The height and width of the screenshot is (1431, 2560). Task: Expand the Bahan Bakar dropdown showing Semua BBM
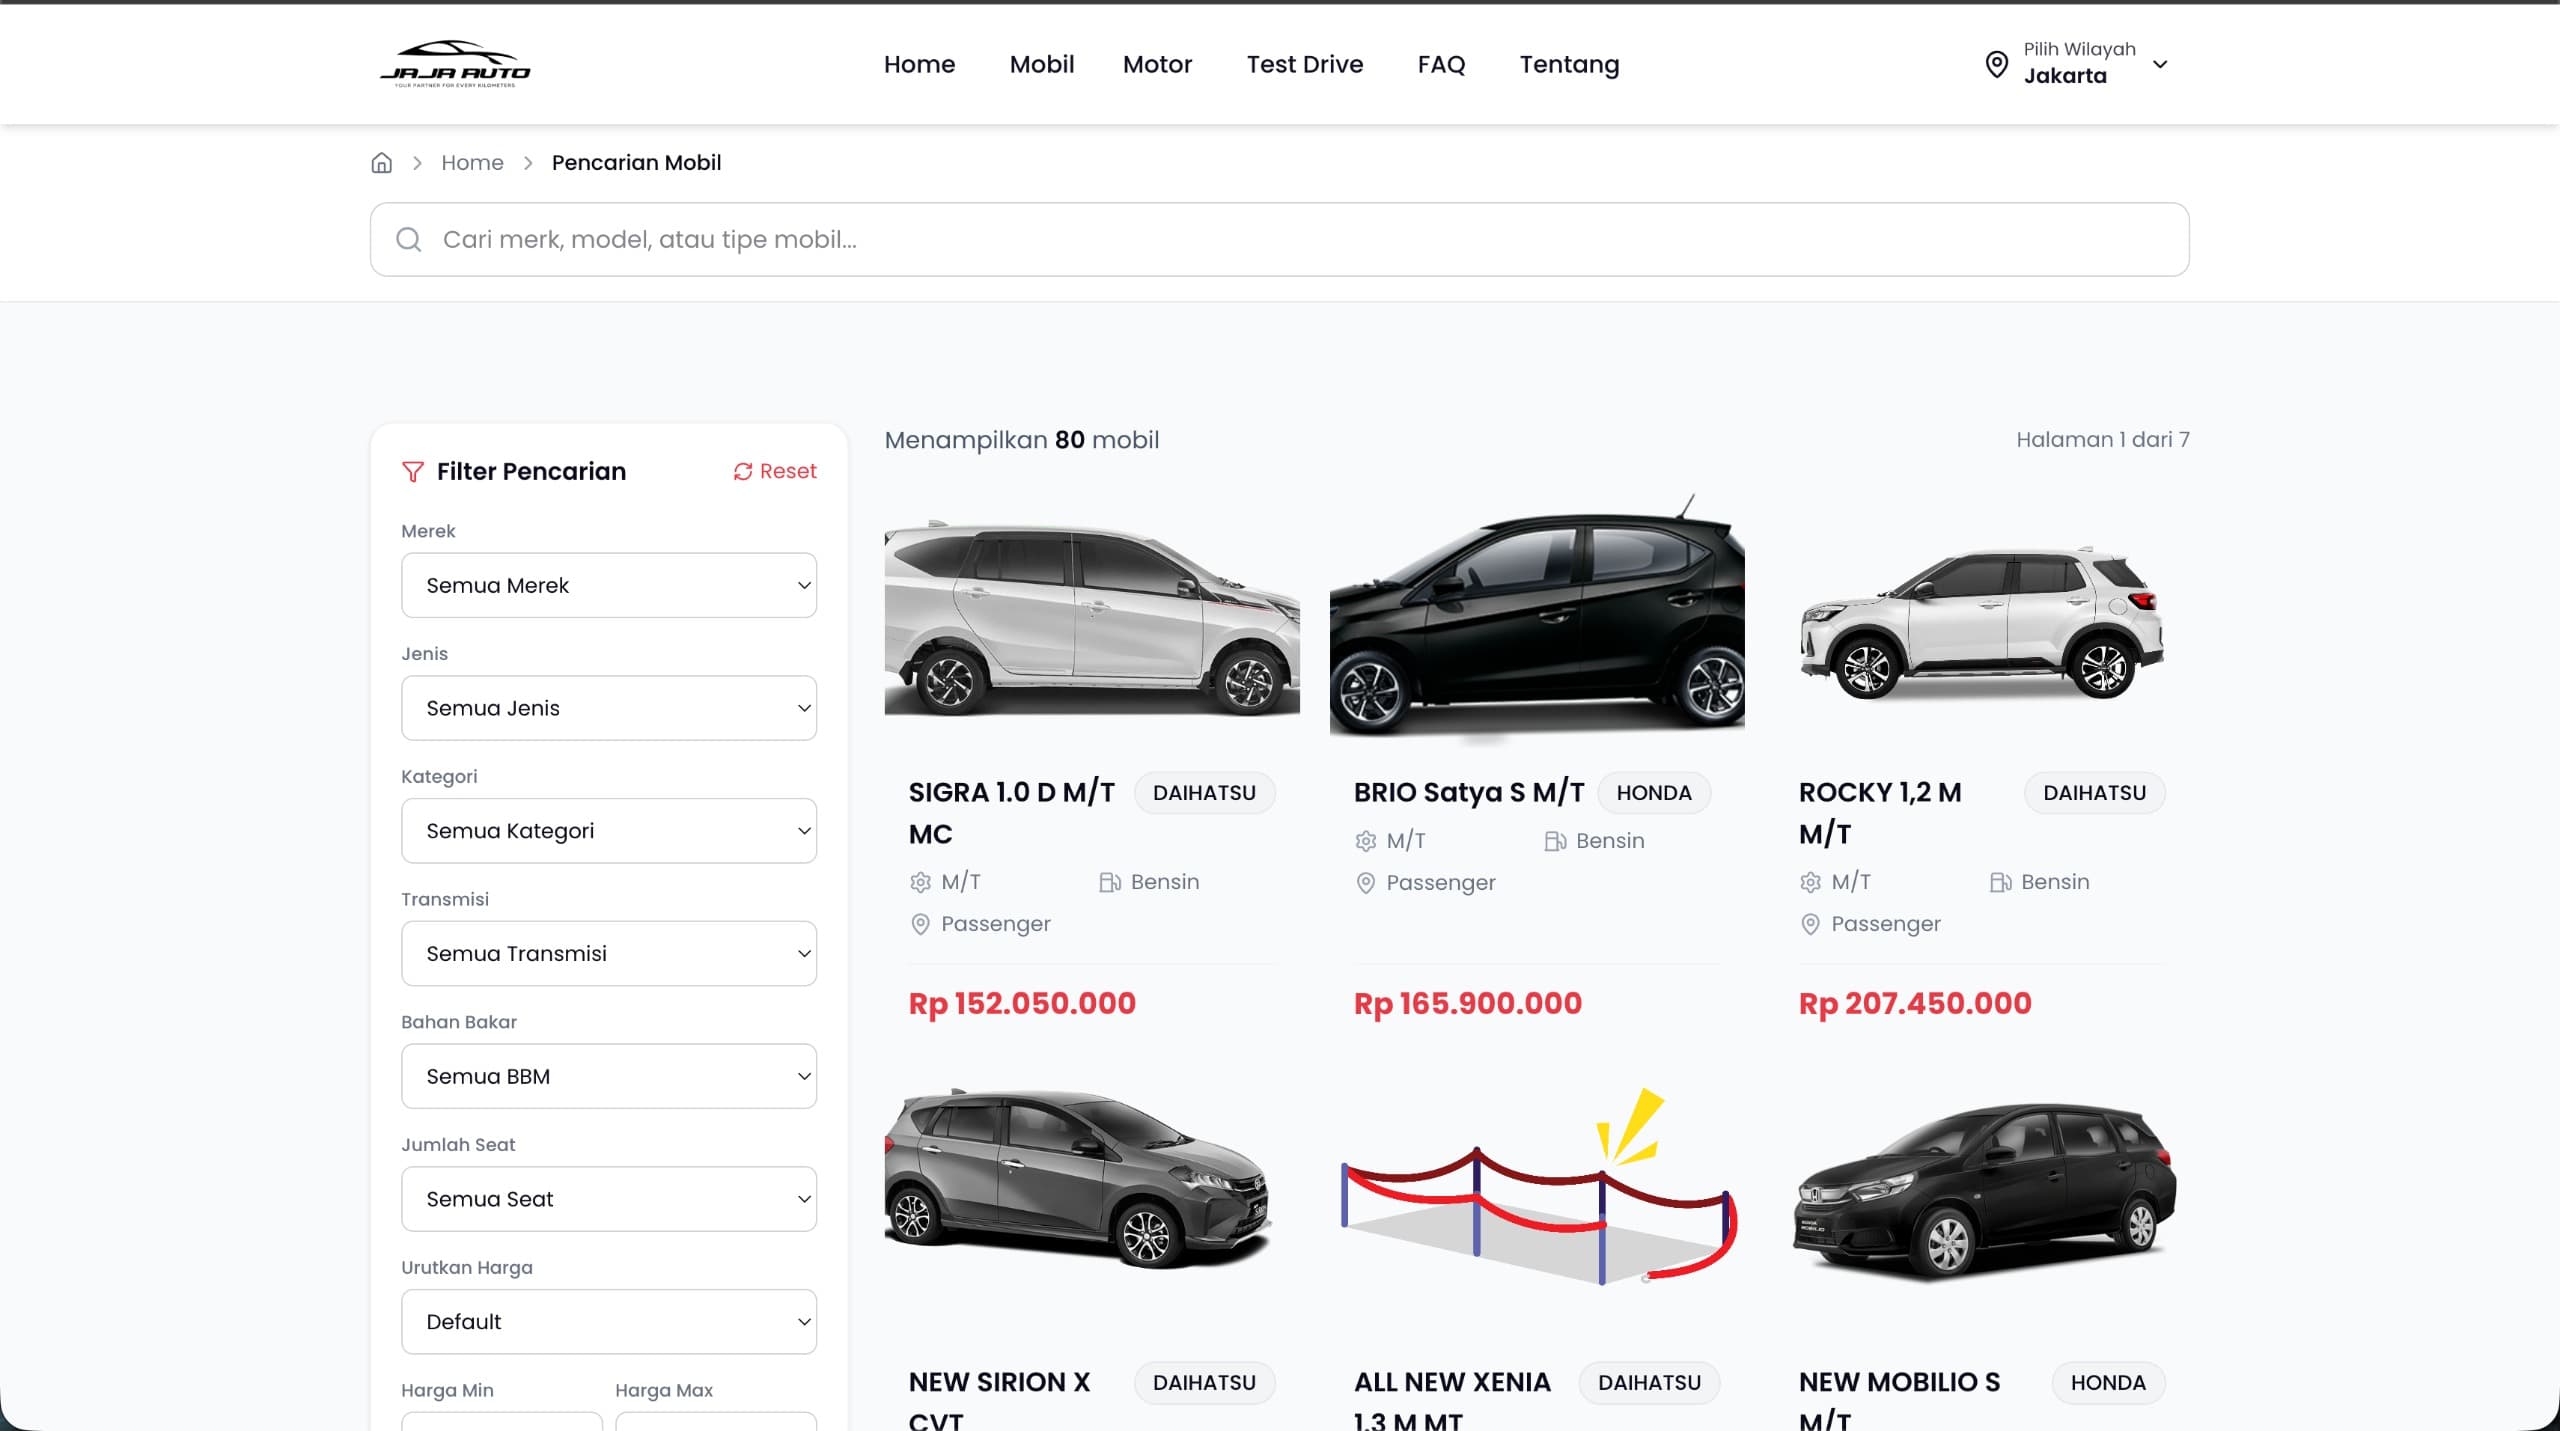point(609,1076)
